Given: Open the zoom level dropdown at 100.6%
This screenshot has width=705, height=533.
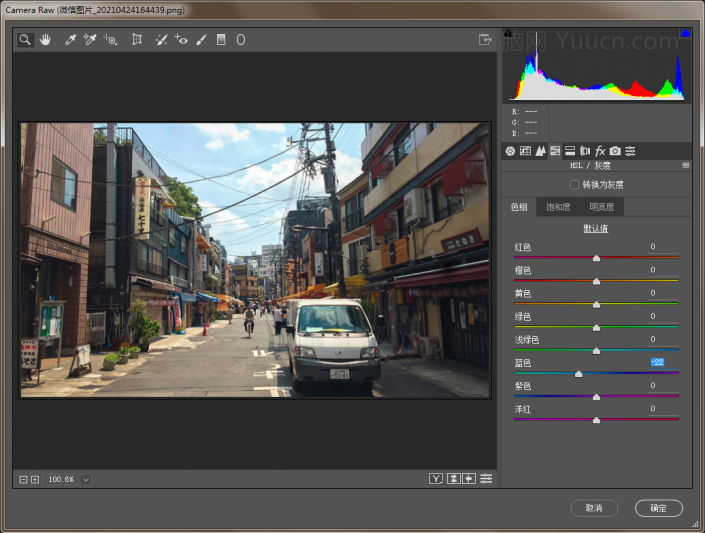Looking at the screenshot, I should click(x=86, y=480).
